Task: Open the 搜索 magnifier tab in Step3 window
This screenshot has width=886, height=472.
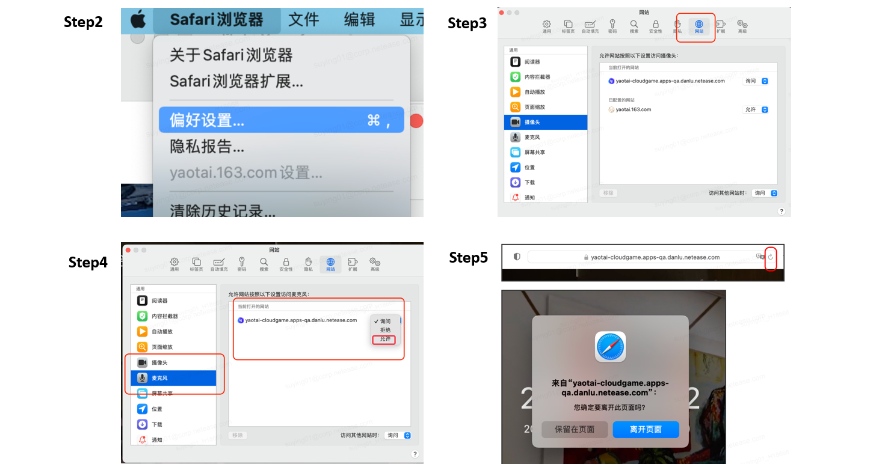Action: tap(634, 26)
